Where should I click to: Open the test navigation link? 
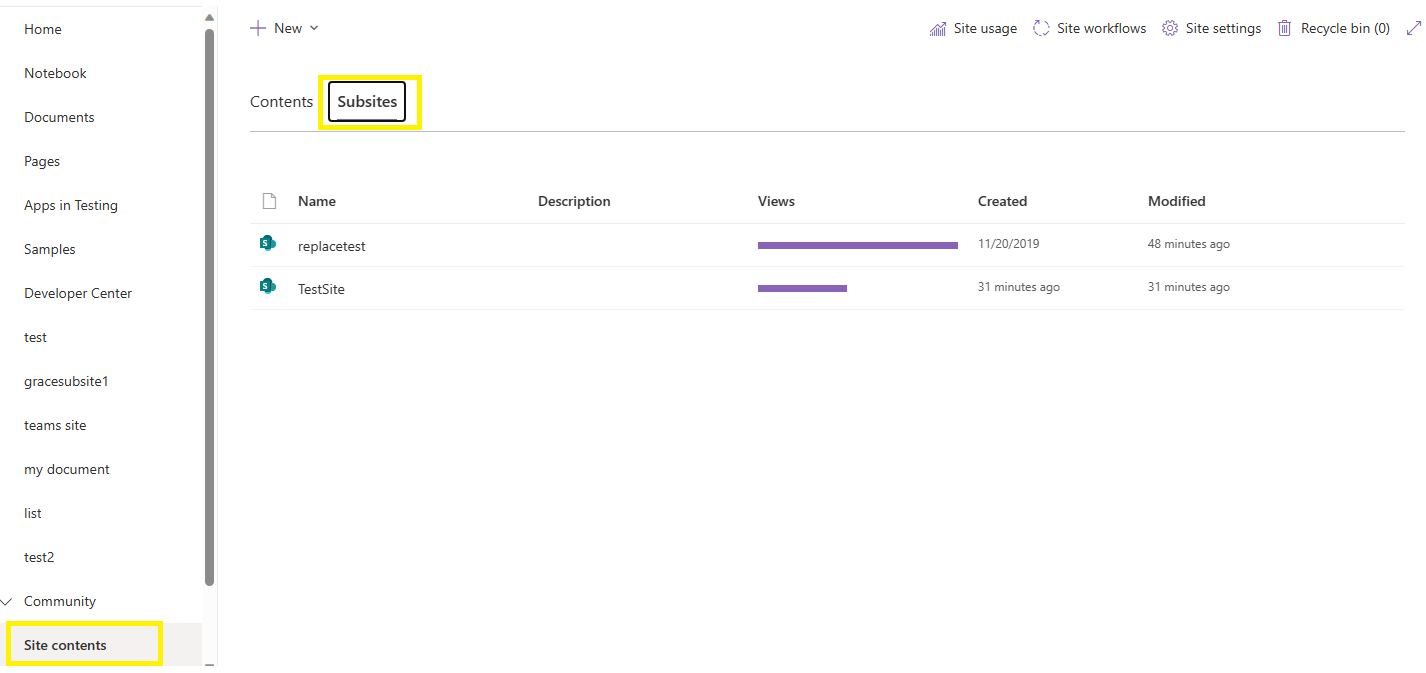click(x=35, y=337)
